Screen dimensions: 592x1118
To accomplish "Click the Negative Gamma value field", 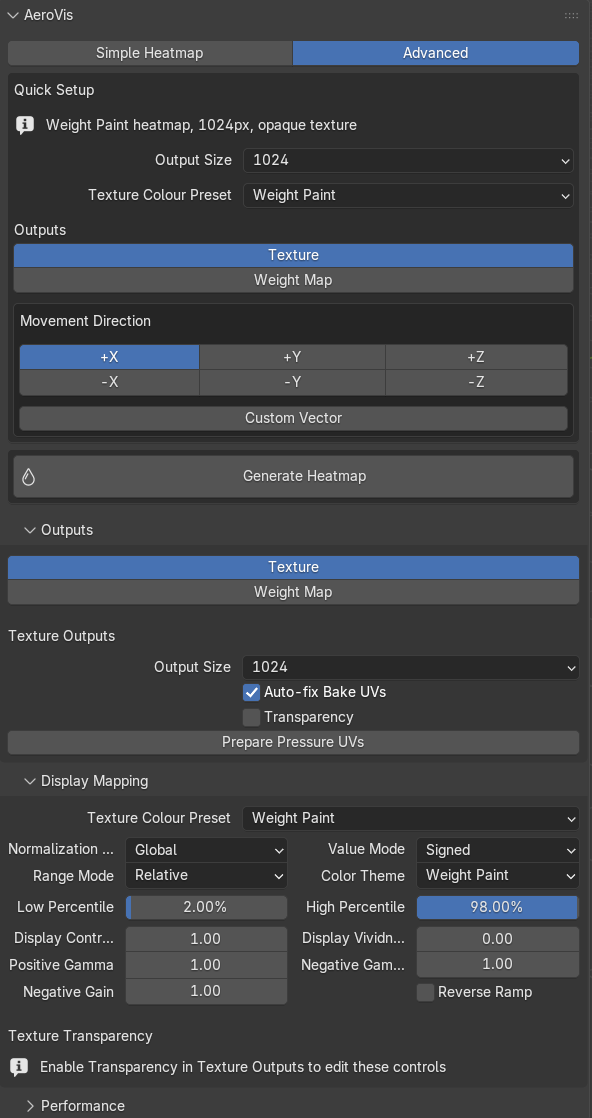I will pyautogui.click(x=498, y=965).
